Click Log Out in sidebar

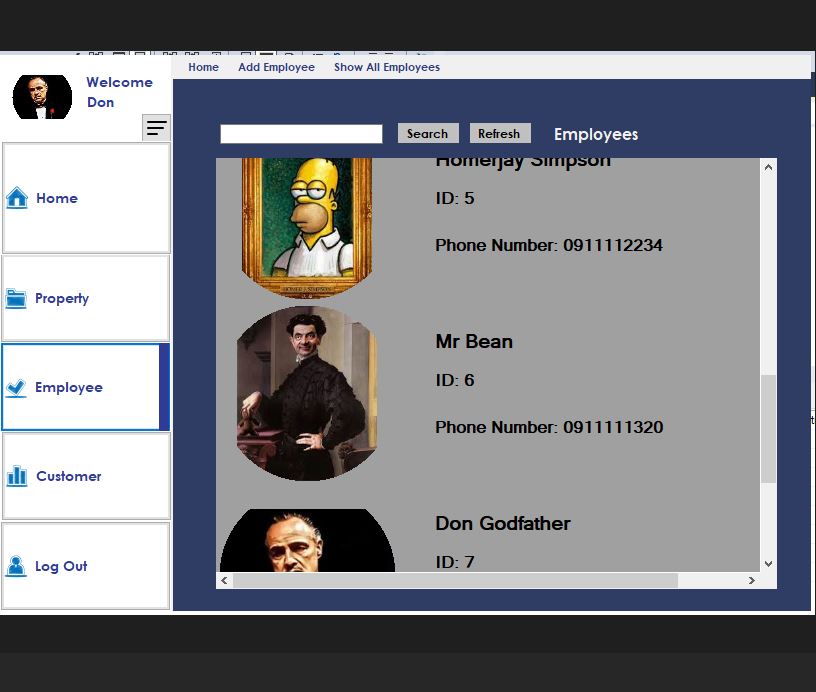point(86,566)
